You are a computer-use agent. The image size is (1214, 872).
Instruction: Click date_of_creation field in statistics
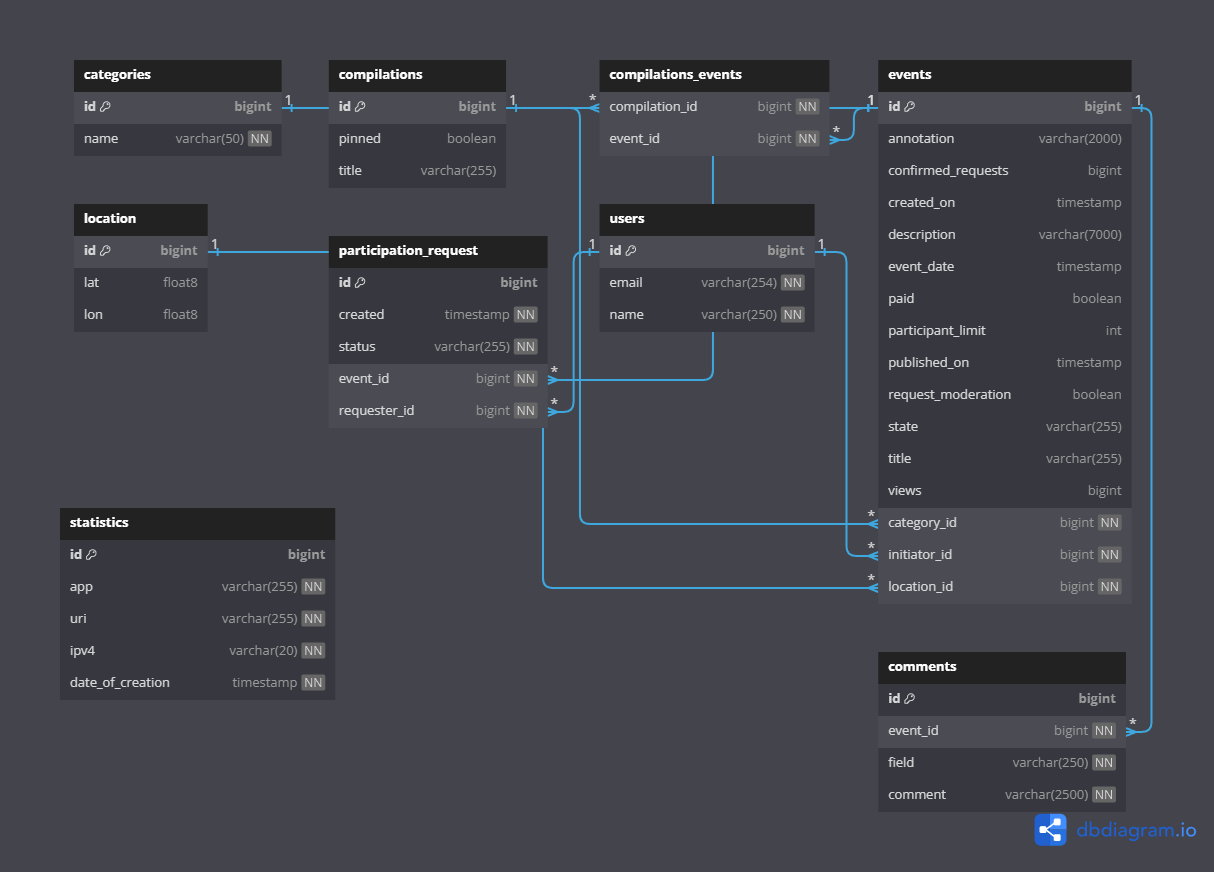[x=197, y=682]
